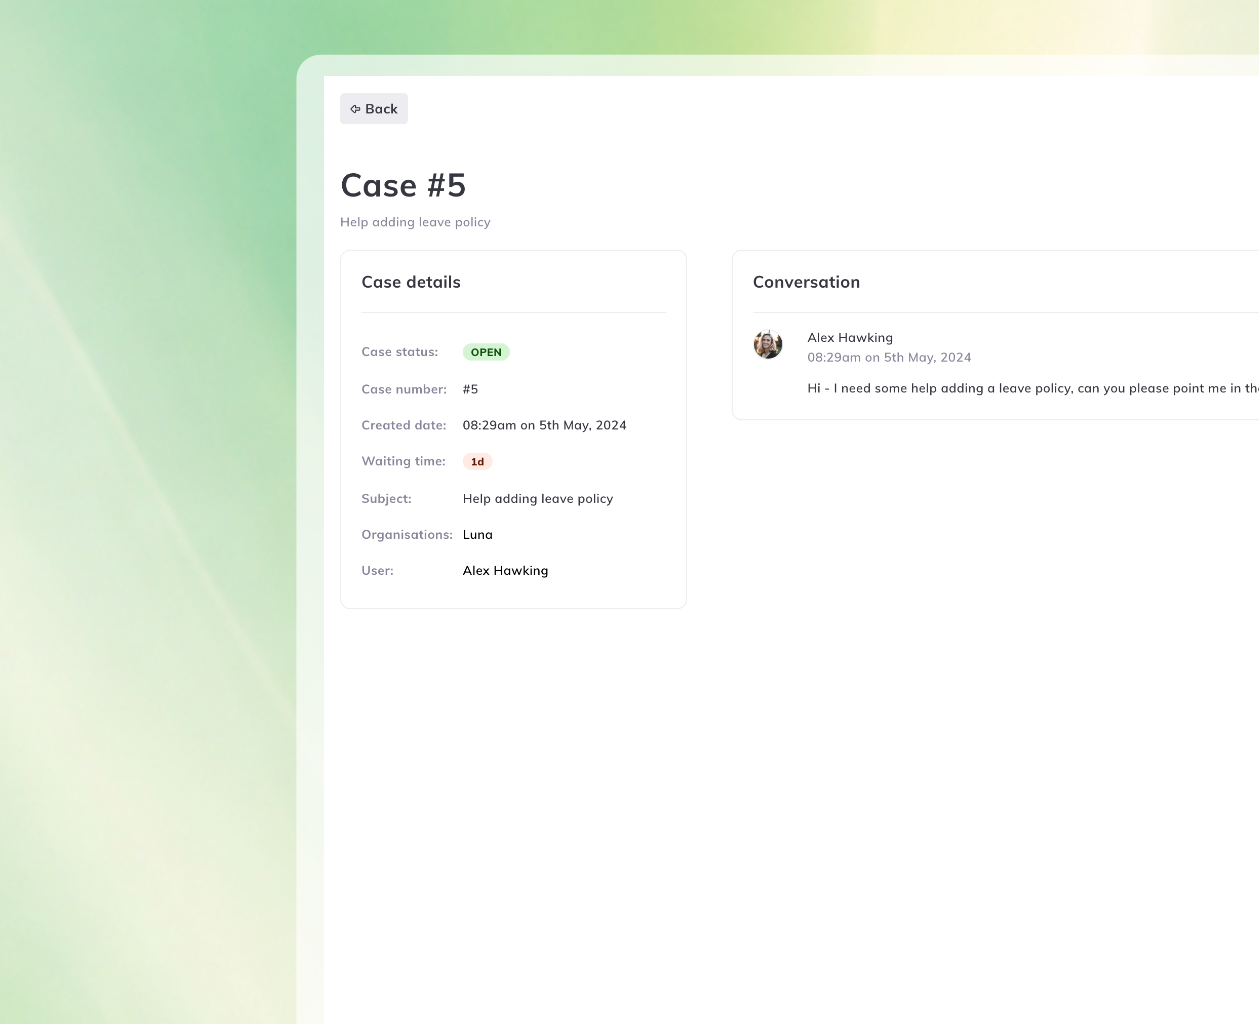Click the Organisations label in Case details
Viewport: 1259px width, 1024px height.
(x=406, y=534)
